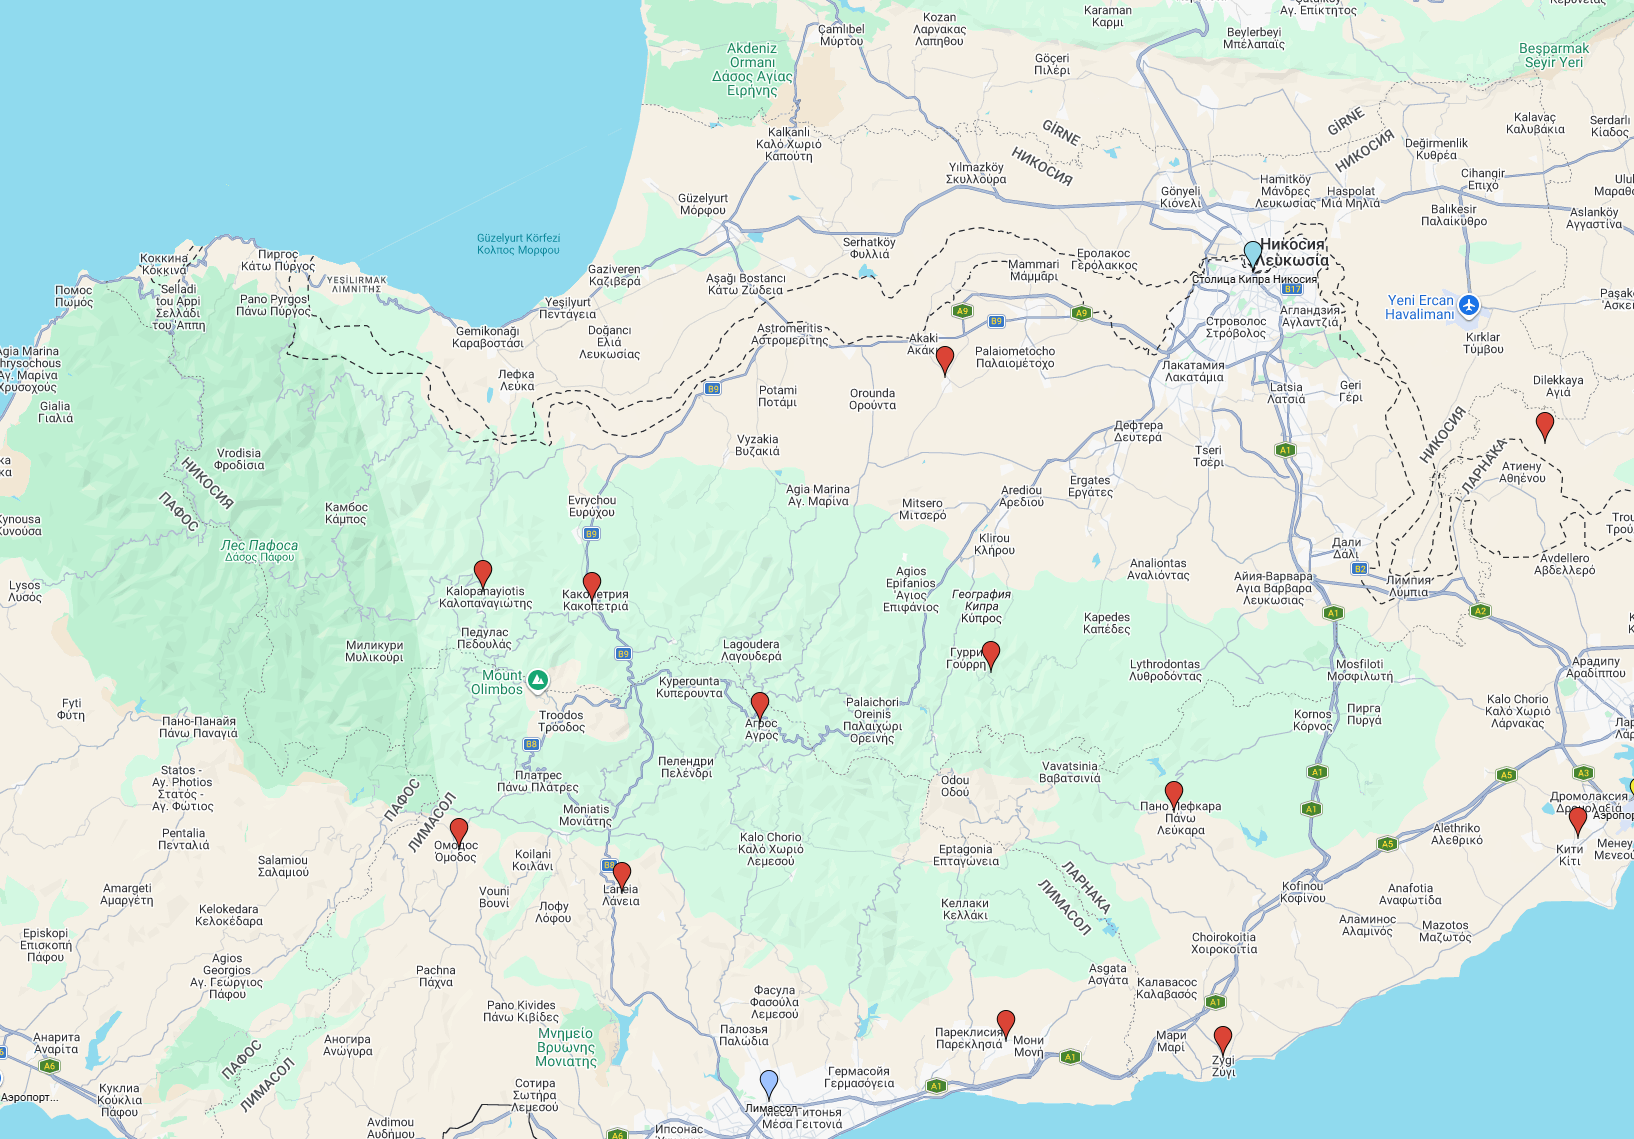Open the Pano Platres label
Image resolution: width=1634 pixels, height=1139 pixels.
(x=538, y=781)
